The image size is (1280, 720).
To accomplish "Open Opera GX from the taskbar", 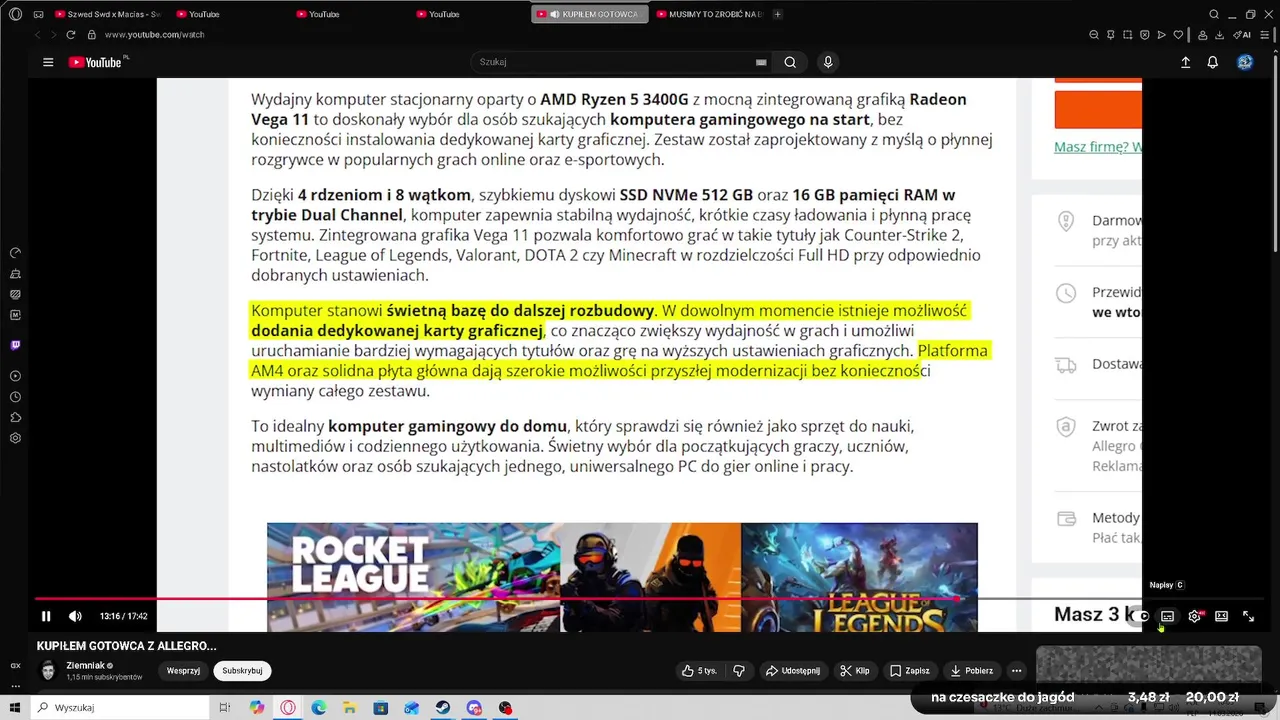I will pos(288,708).
